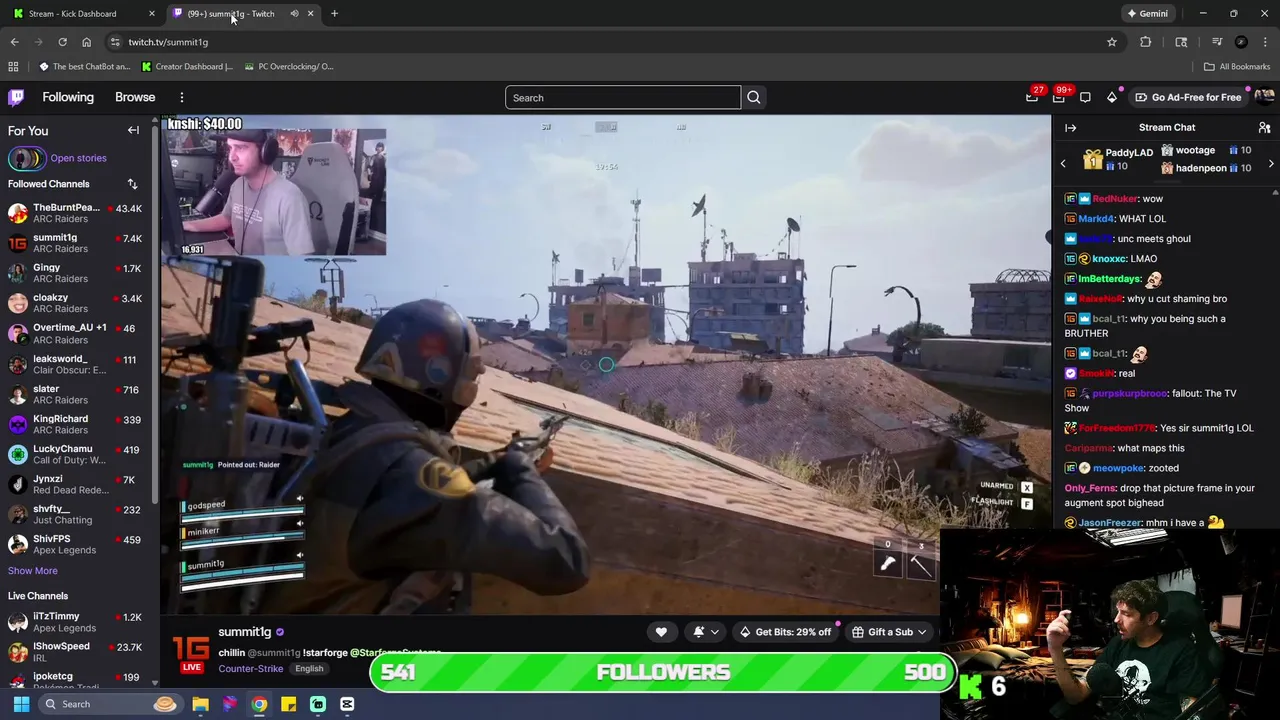This screenshot has height=720, width=1280.
Task: Open PC Overclocking bookmark
Action: click(289, 67)
